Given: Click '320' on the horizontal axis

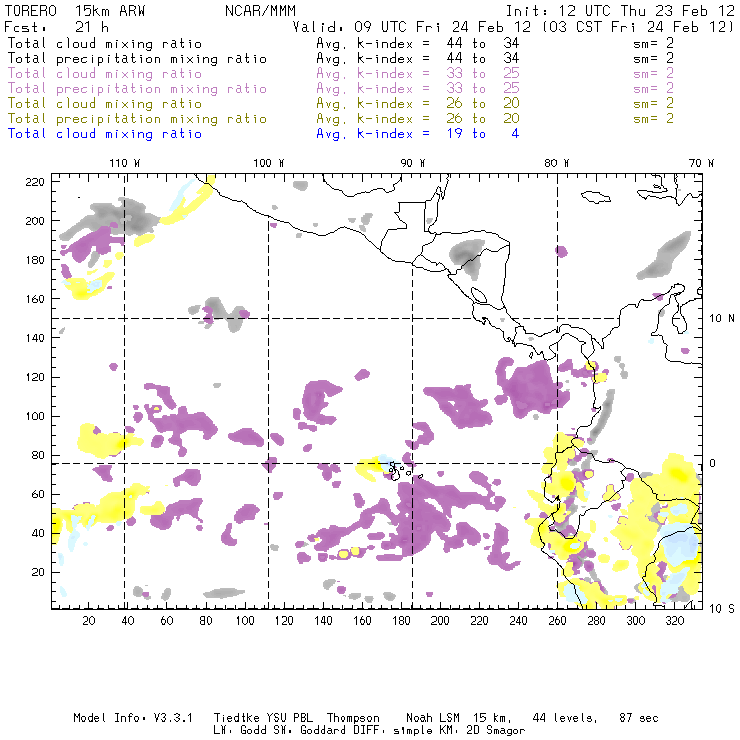Looking at the screenshot, I should pyautogui.click(x=675, y=621).
